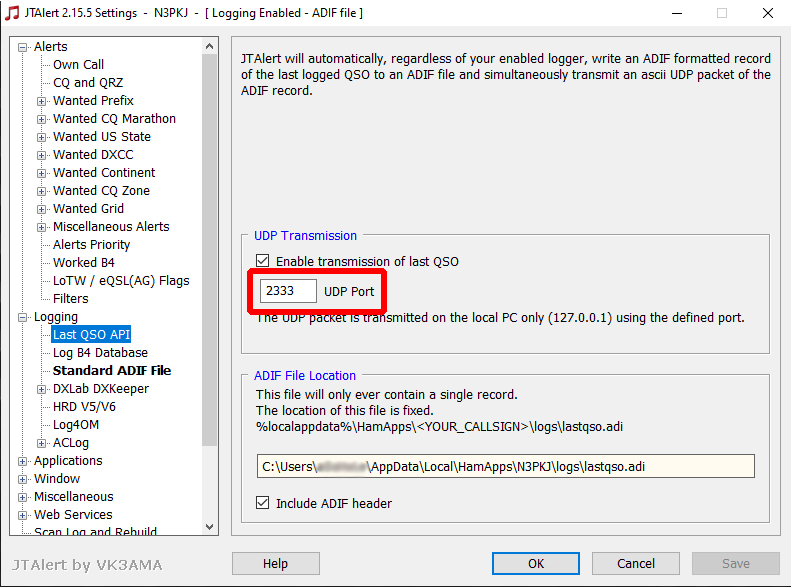Expand the Wanted Grid node
Viewport: 792px width, 587px height.
click(41, 209)
